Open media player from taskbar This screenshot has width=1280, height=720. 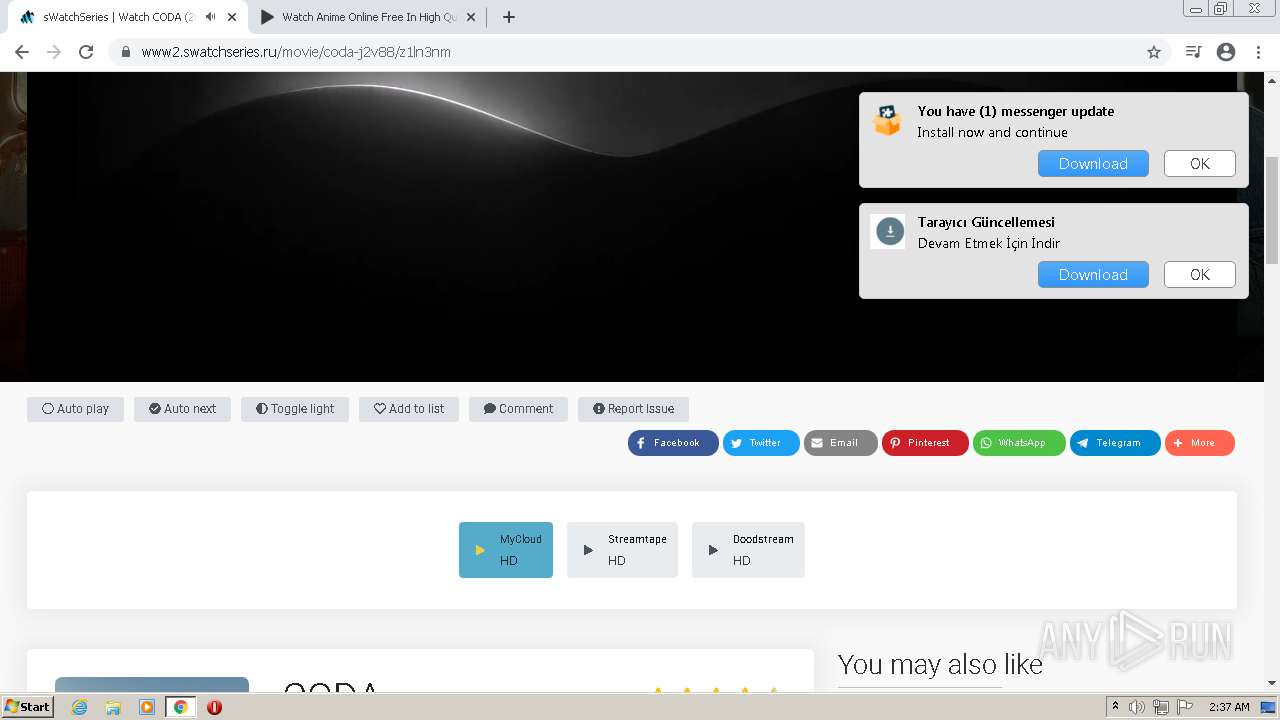pos(147,707)
